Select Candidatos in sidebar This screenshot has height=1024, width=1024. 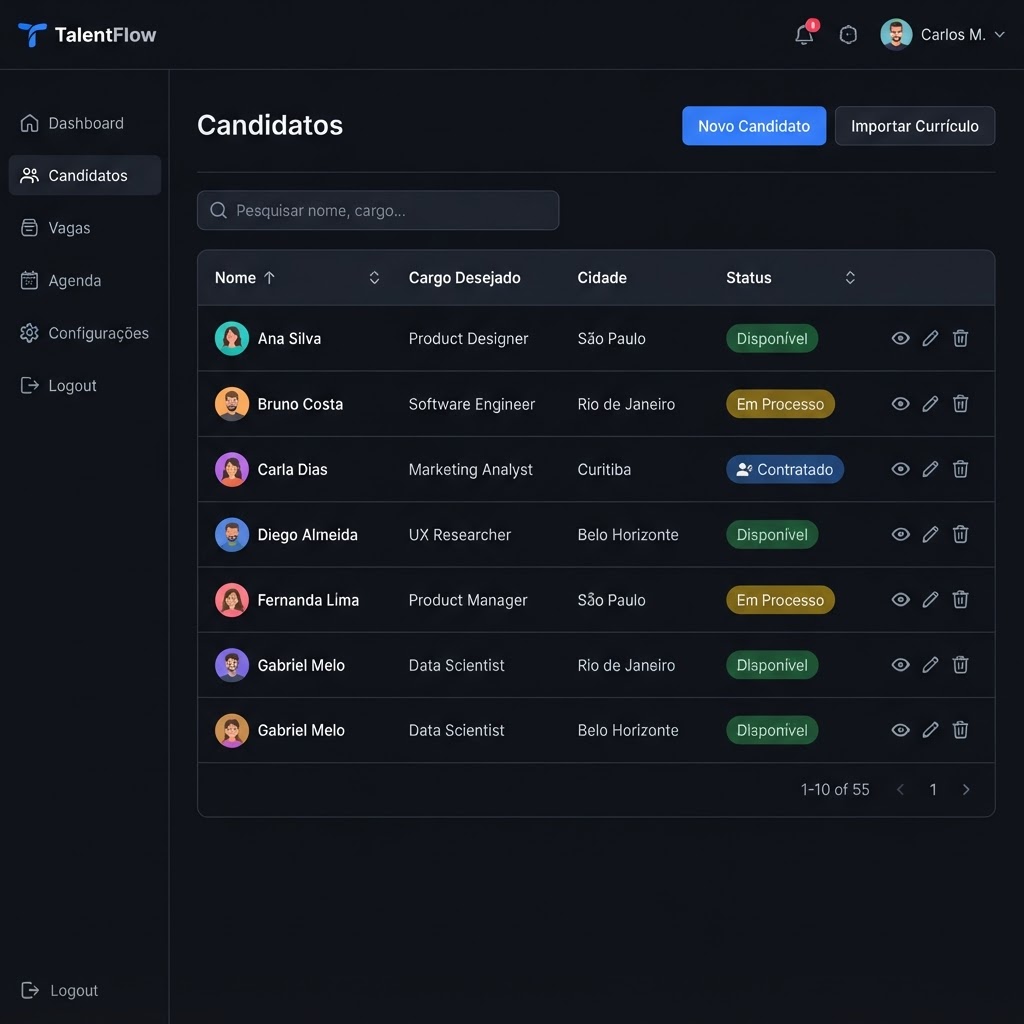tap(85, 175)
